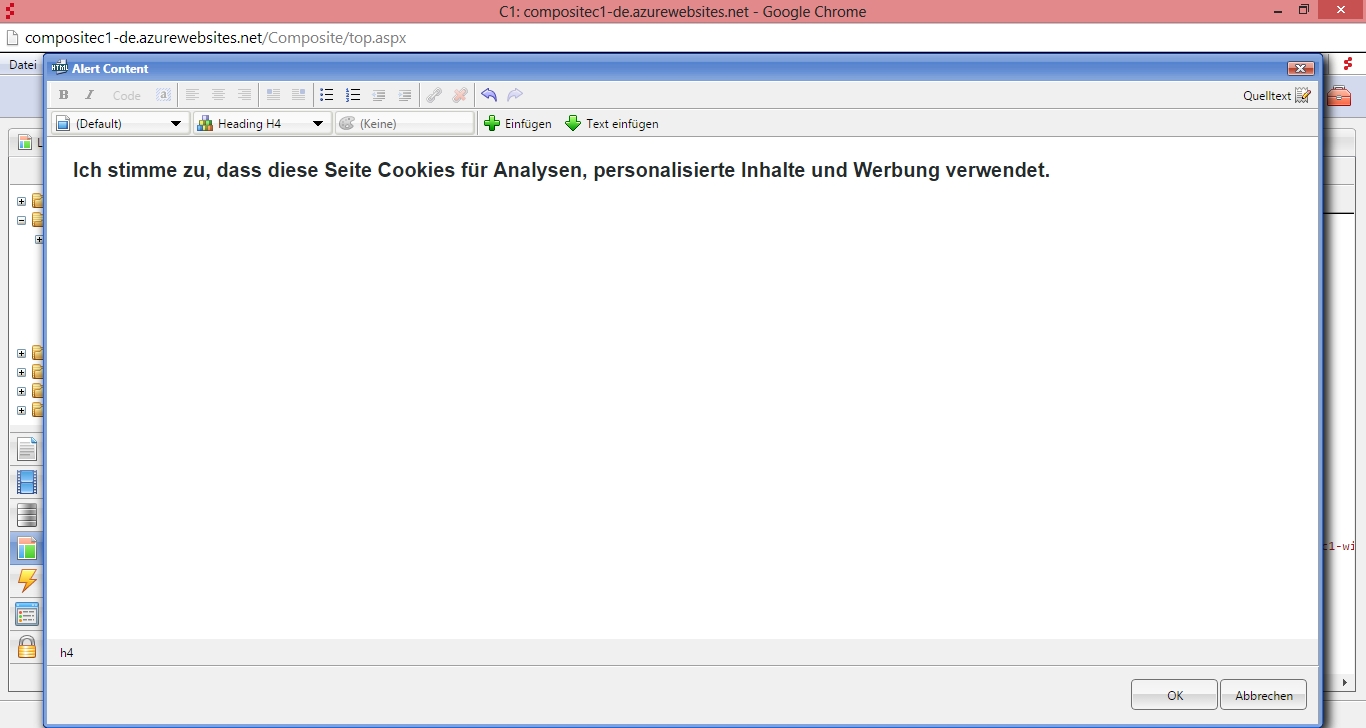Click Text einfügen paste button
Screen dimensions: 1366x728
tap(612, 123)
